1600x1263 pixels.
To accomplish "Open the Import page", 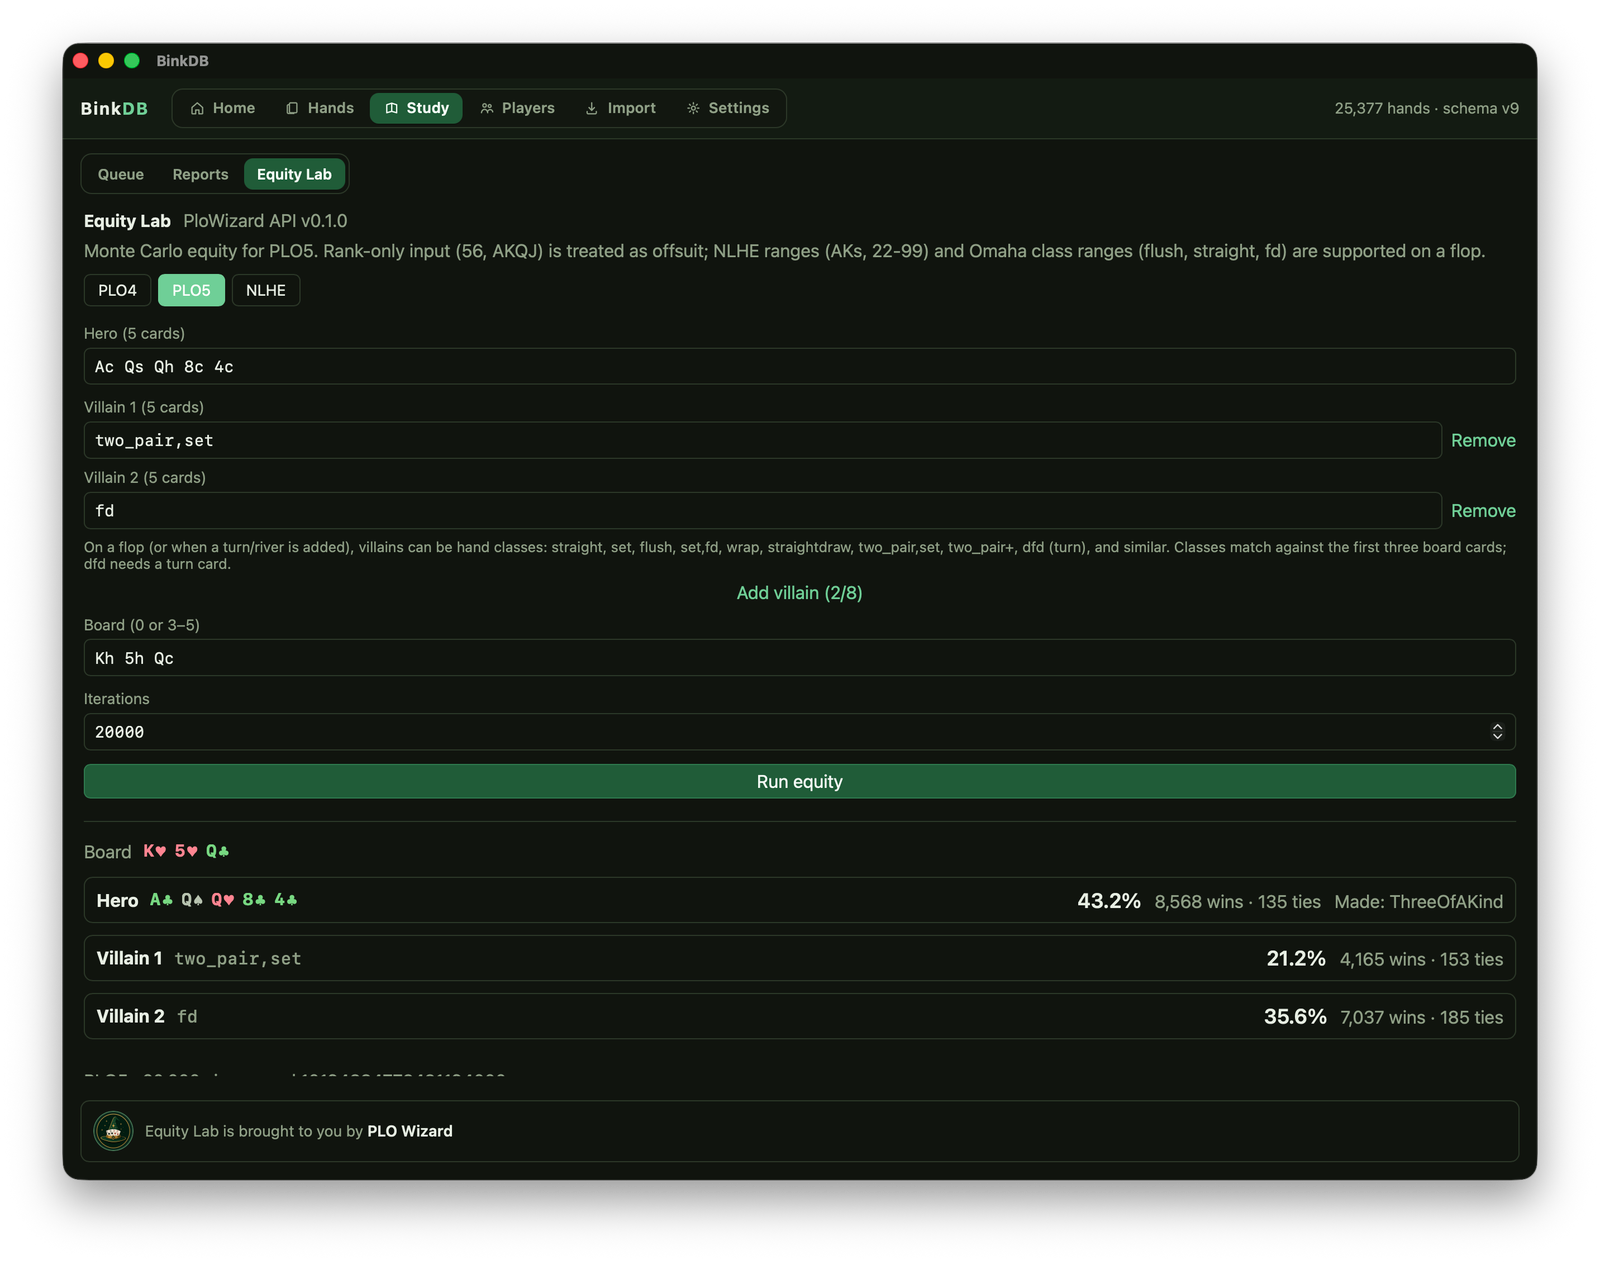I will pyautogui.click(x=621, y=108).
